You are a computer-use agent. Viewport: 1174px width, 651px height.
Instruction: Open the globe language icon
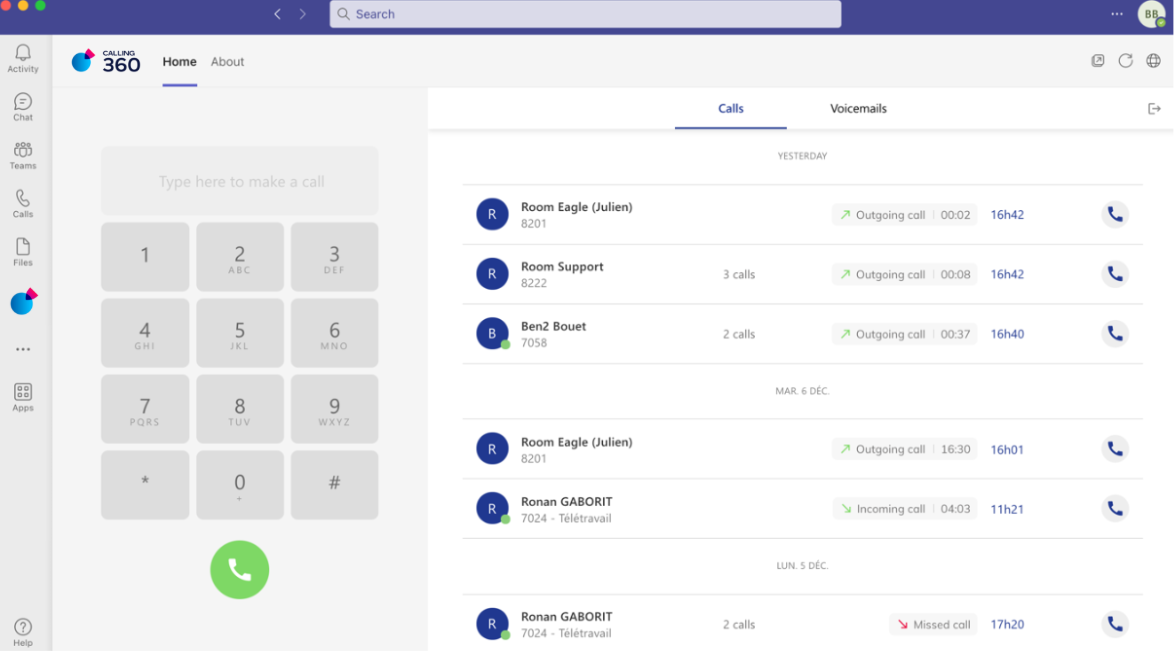(1153, 61)
